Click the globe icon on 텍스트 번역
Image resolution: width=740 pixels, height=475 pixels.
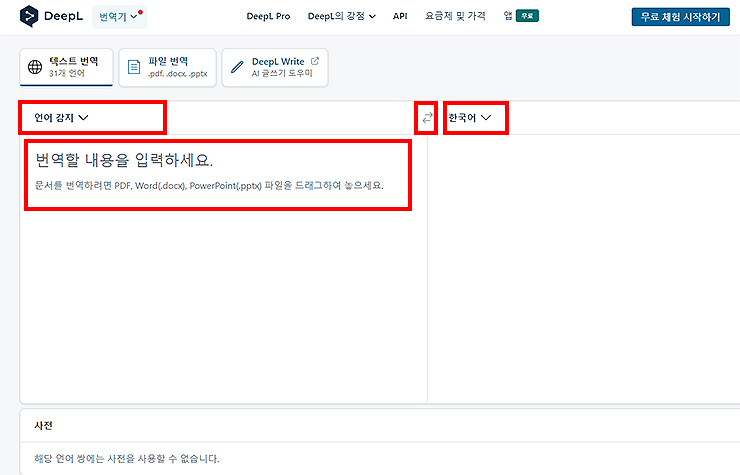35,67
